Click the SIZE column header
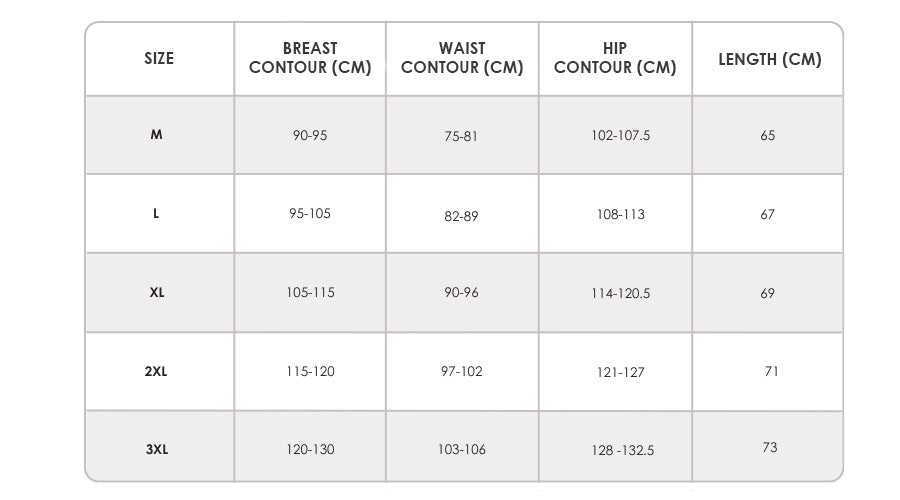900x500 pixels. pyautogui.click(x=159, y=59)
